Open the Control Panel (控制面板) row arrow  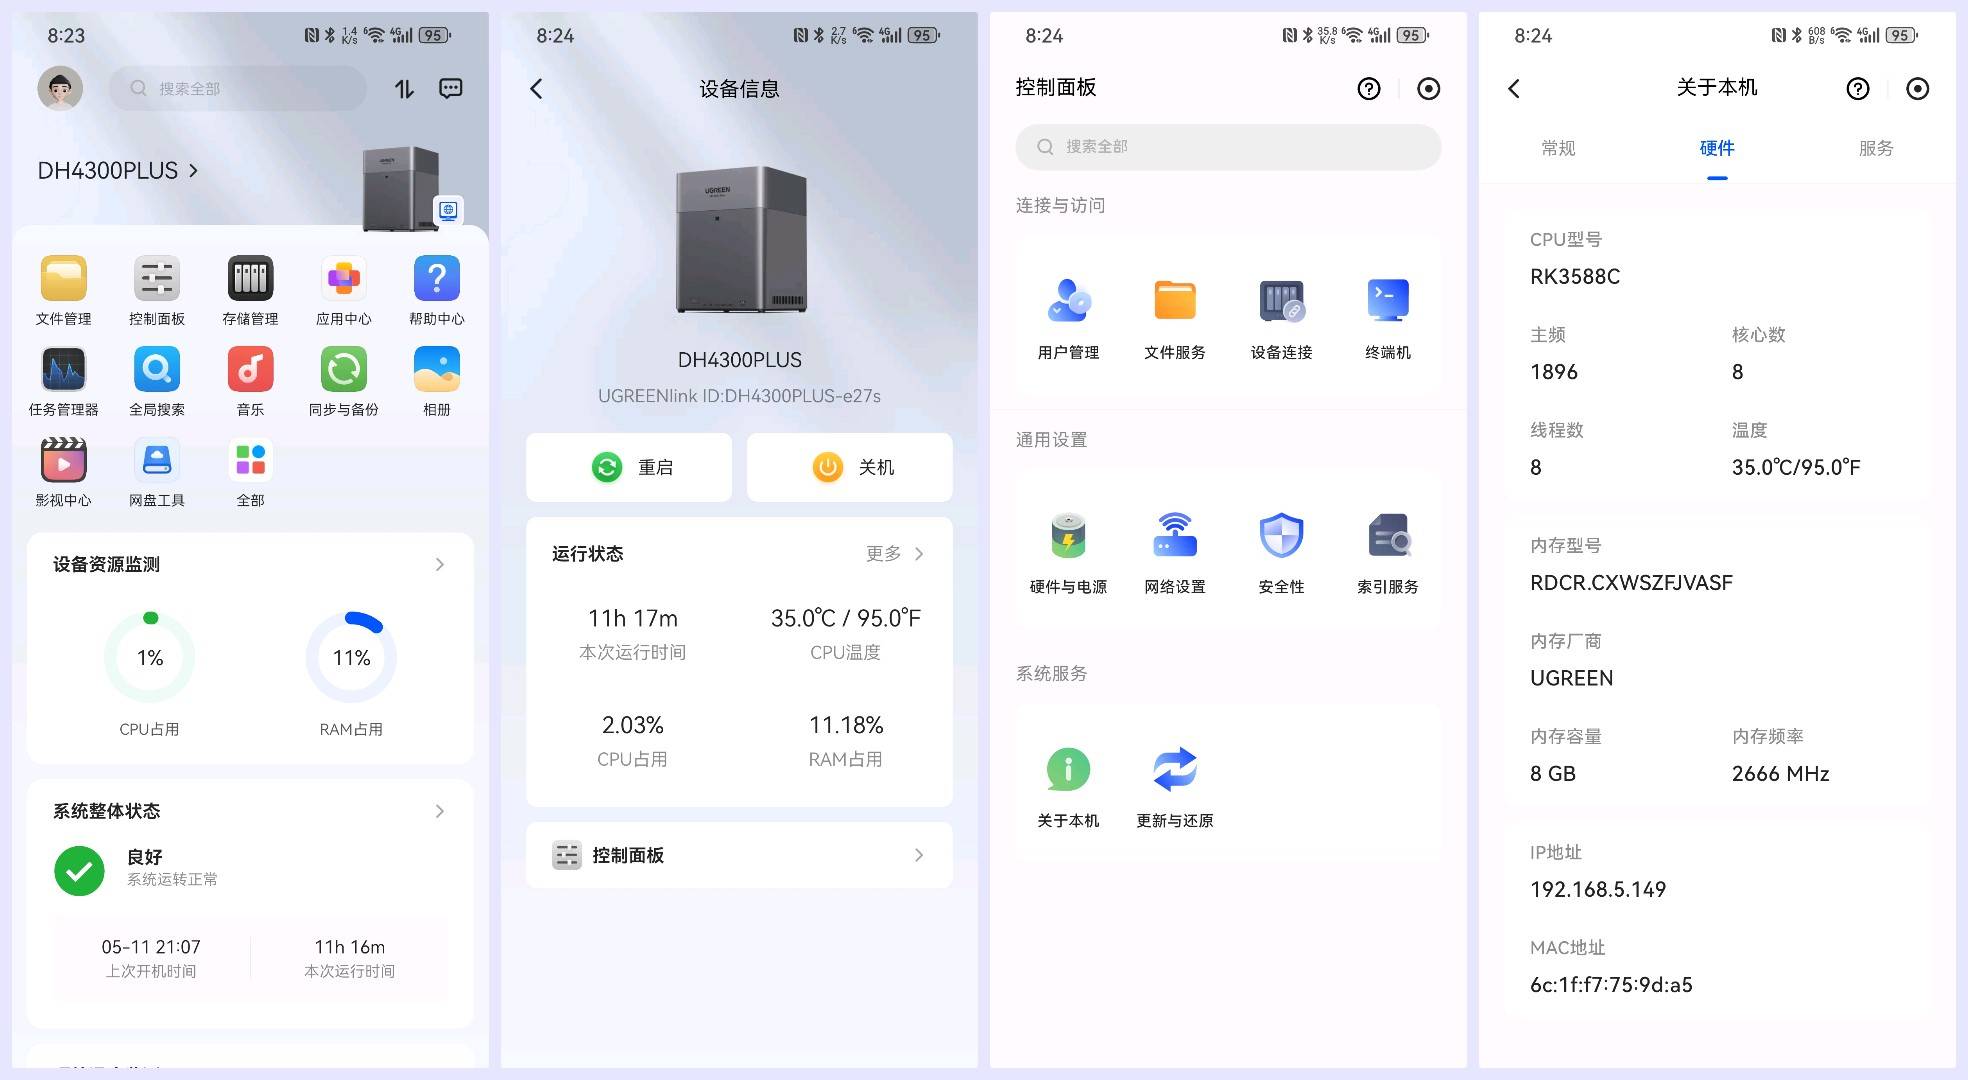pyautogui.click(x=918, y=855)
